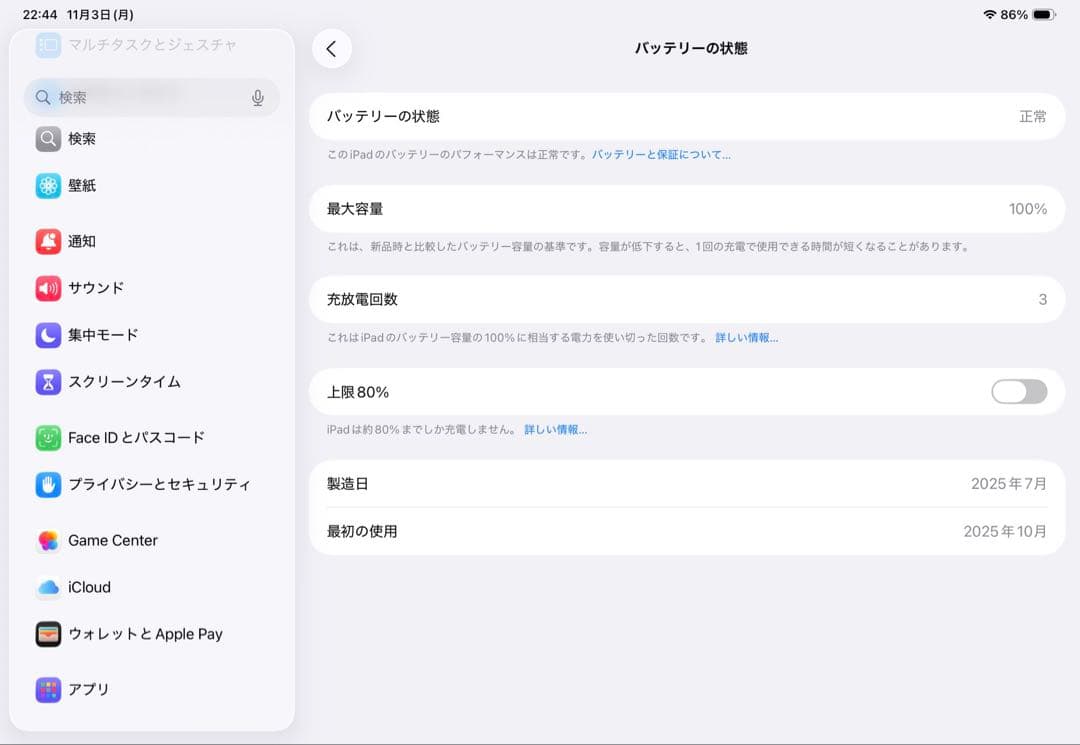Select 検索 in the sidebar menu
The width and height of the screenshot is (1080, 745).
(80, 139)
